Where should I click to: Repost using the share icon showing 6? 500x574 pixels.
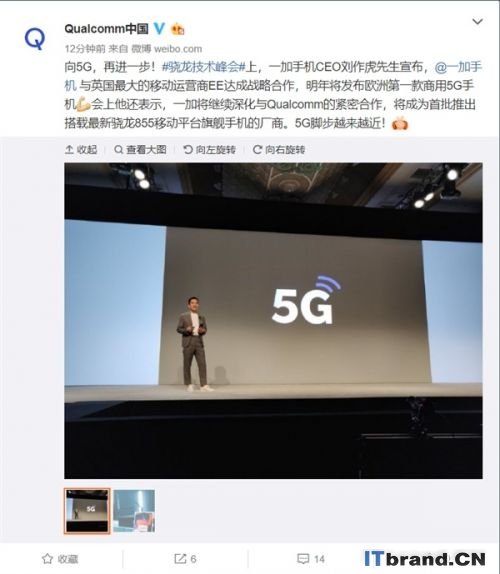[x=185, y=559]
